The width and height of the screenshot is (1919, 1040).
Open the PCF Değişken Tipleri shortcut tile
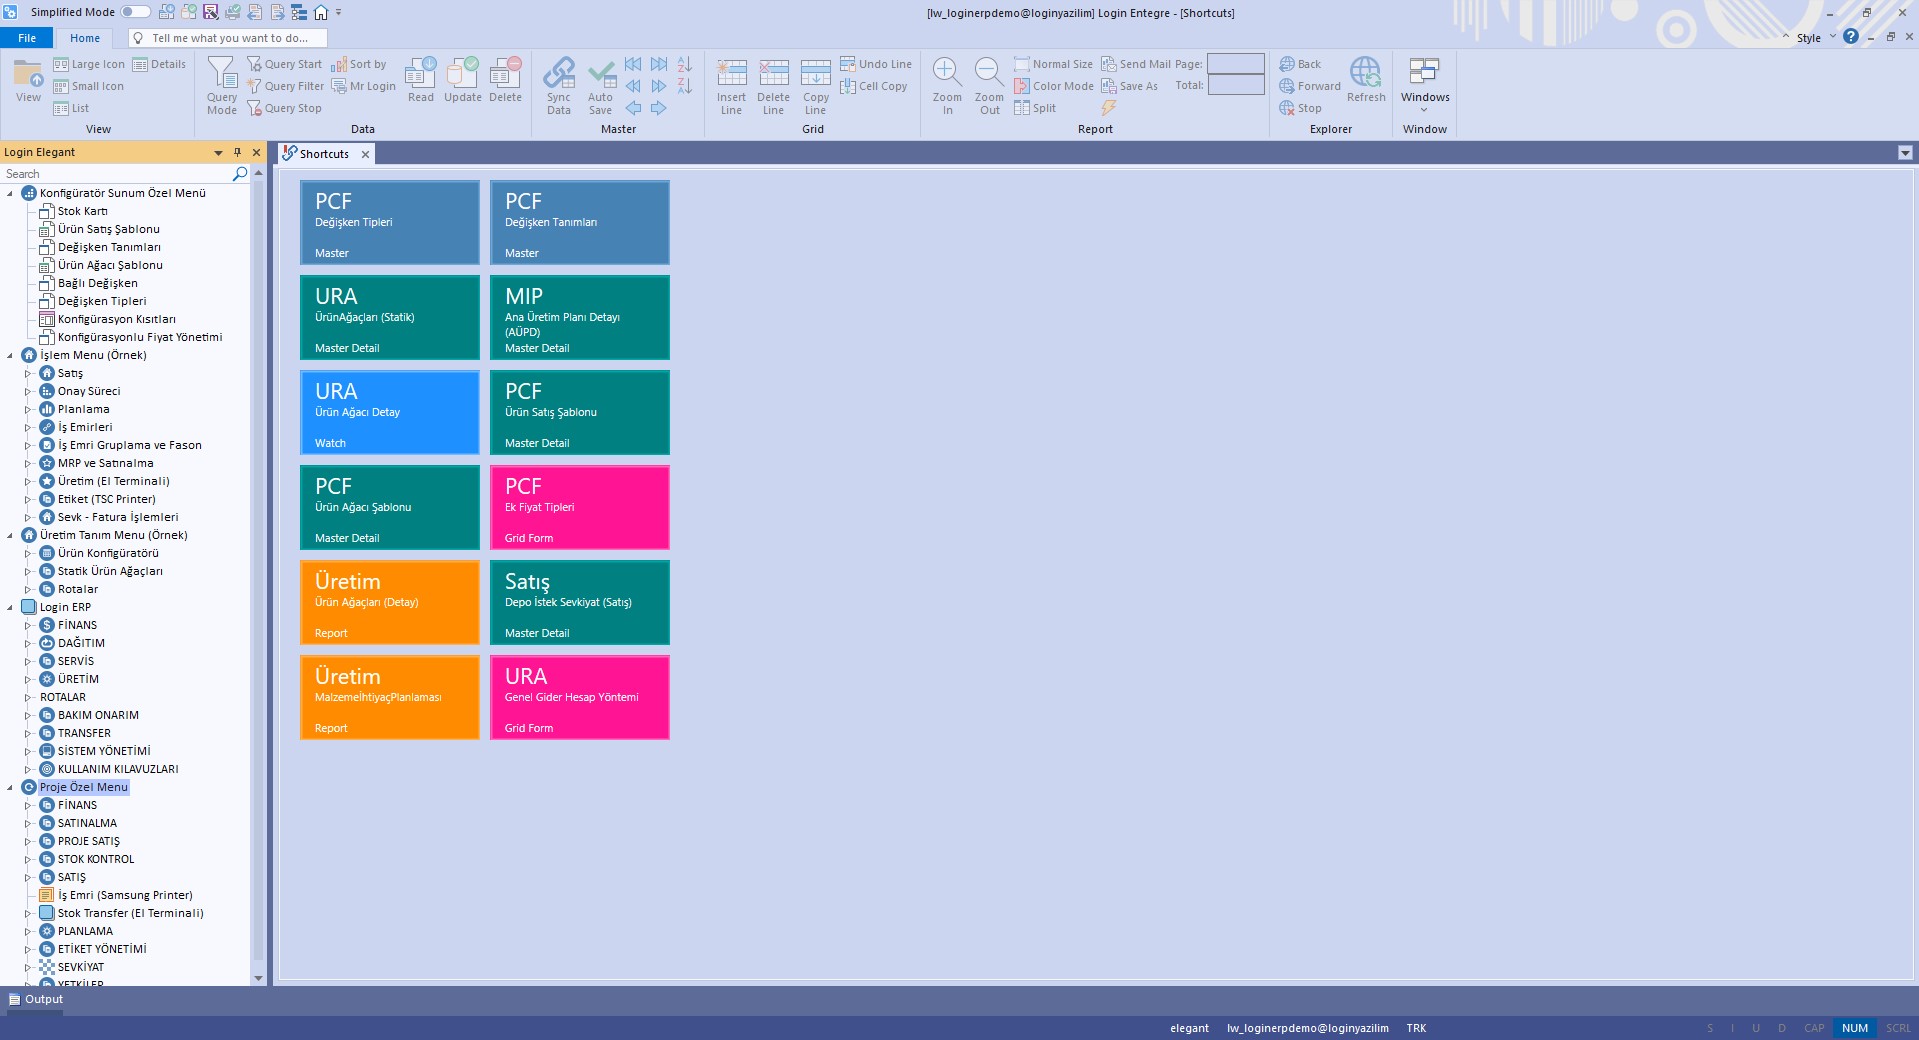(x=389, y=222)
